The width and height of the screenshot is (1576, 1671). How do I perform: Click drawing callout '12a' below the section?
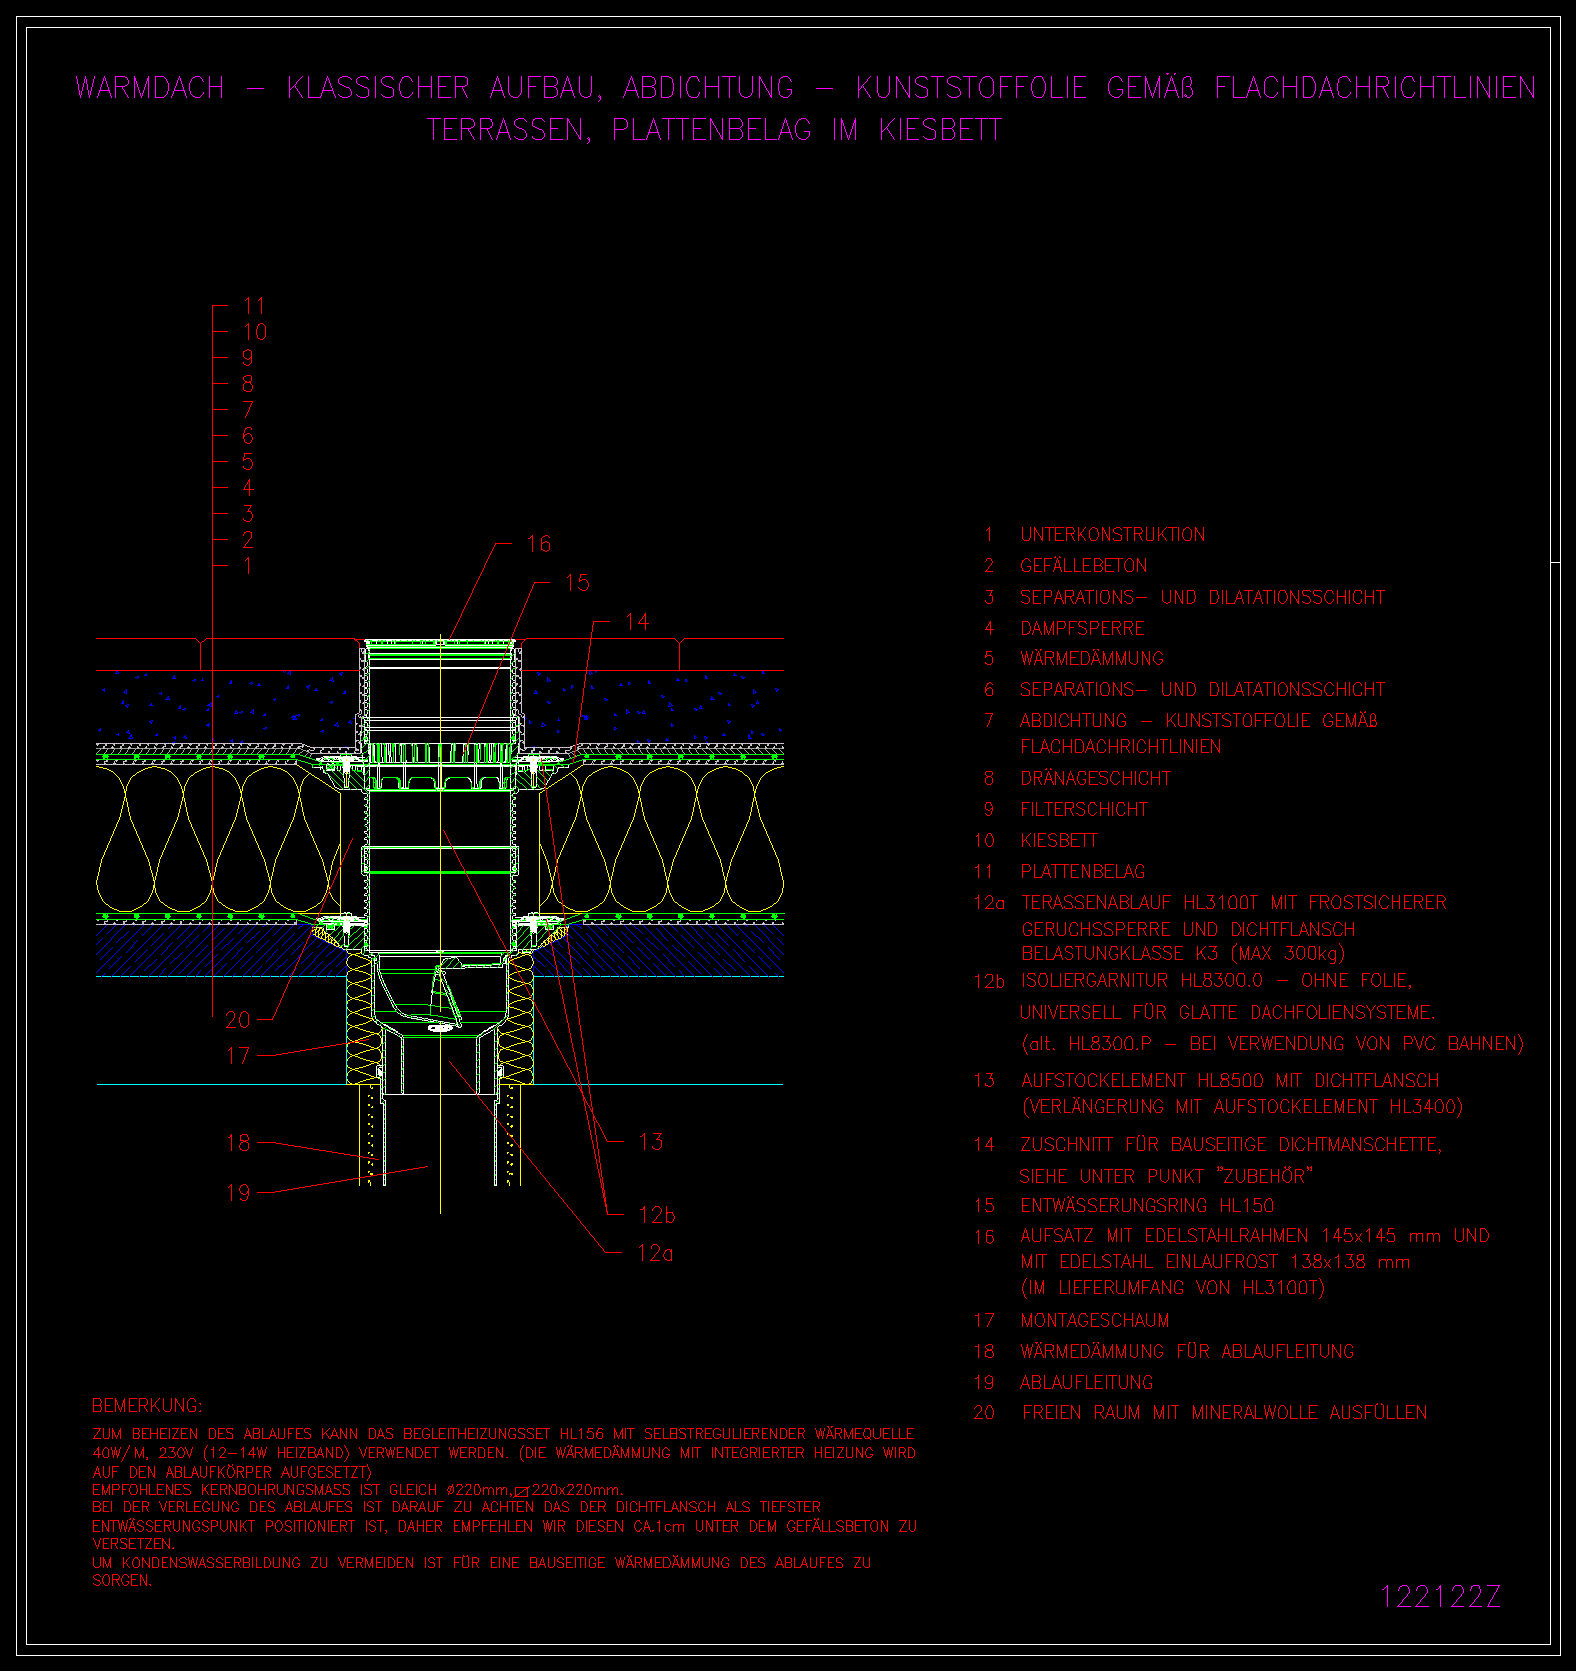point(655,1254)
